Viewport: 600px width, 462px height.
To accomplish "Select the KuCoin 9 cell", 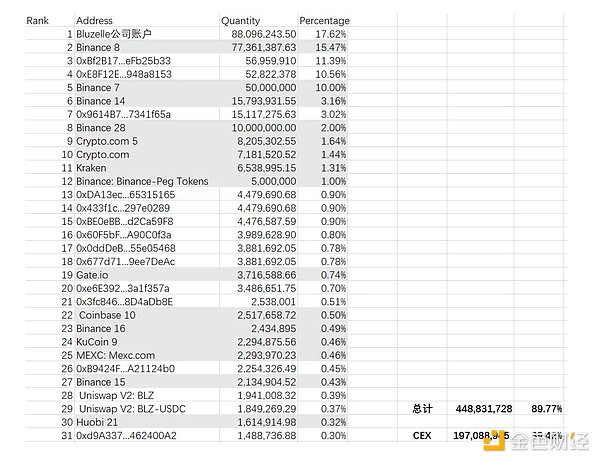I will [97, 341].
